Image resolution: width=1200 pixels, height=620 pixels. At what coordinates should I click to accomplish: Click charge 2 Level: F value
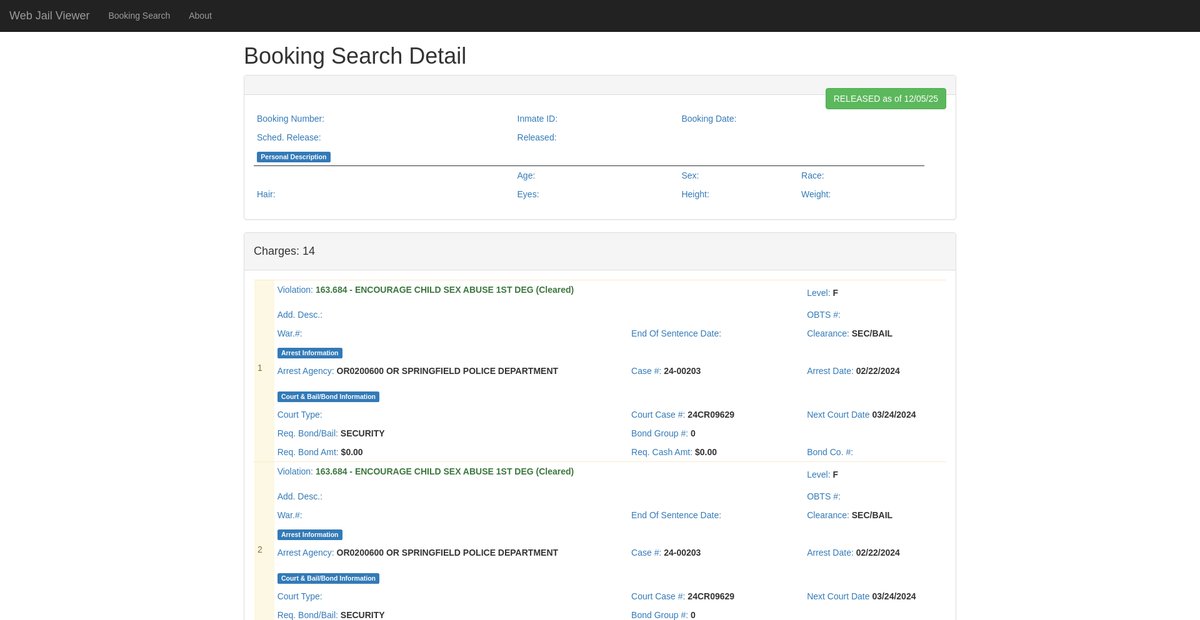click(x=835, y=475)
